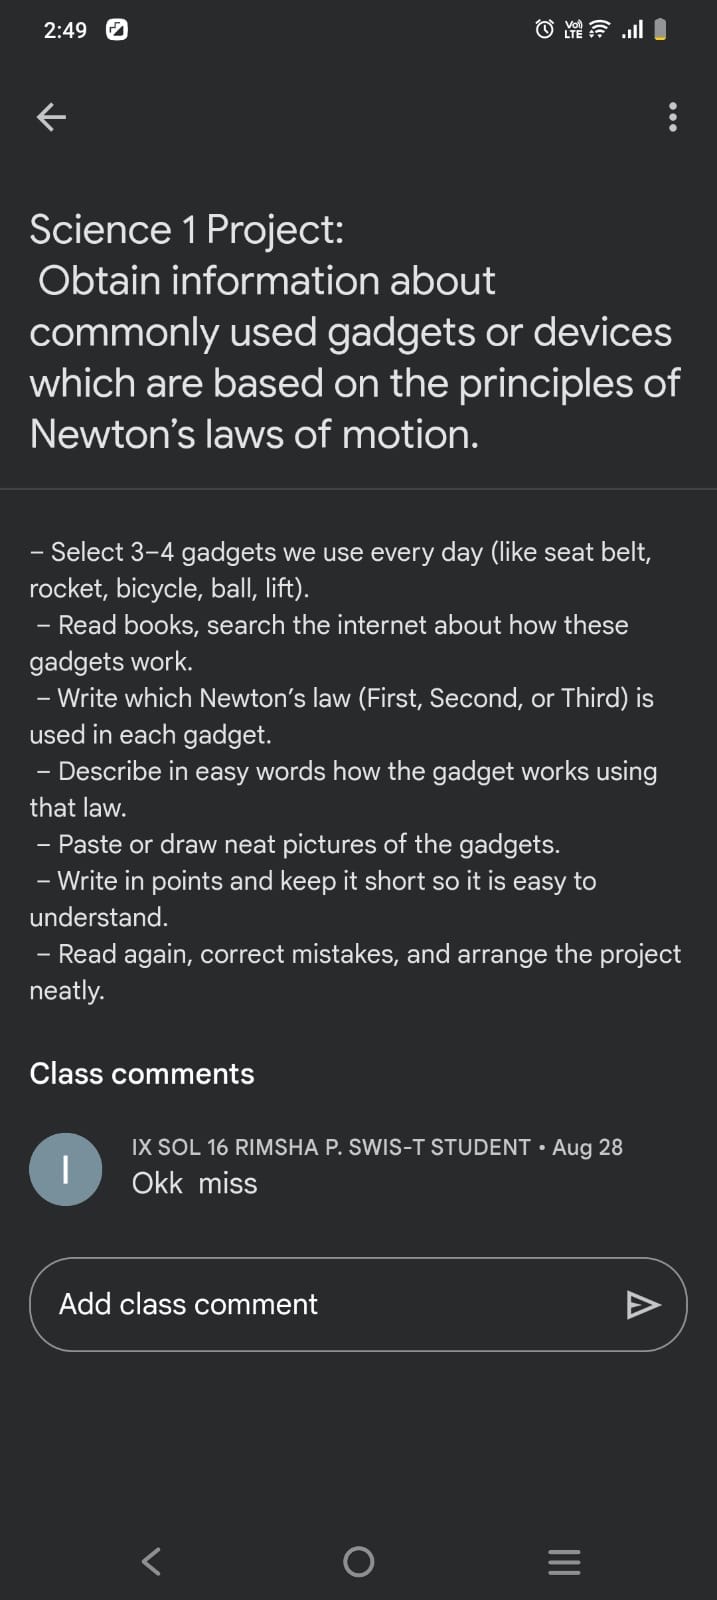Tap the signal strength bars icon
Screen dimensions: 717x1600
coord(632,30)
